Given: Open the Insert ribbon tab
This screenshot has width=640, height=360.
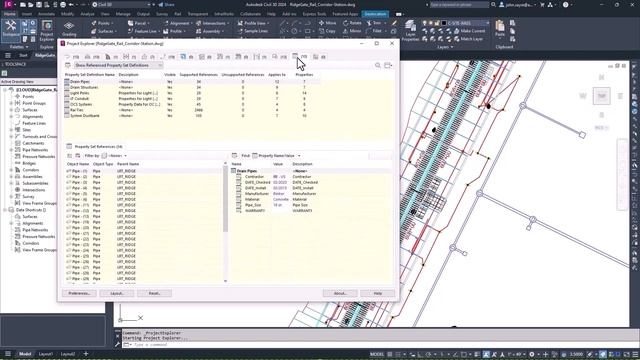Looking at the screenshot, I should [x=27, y=14].
